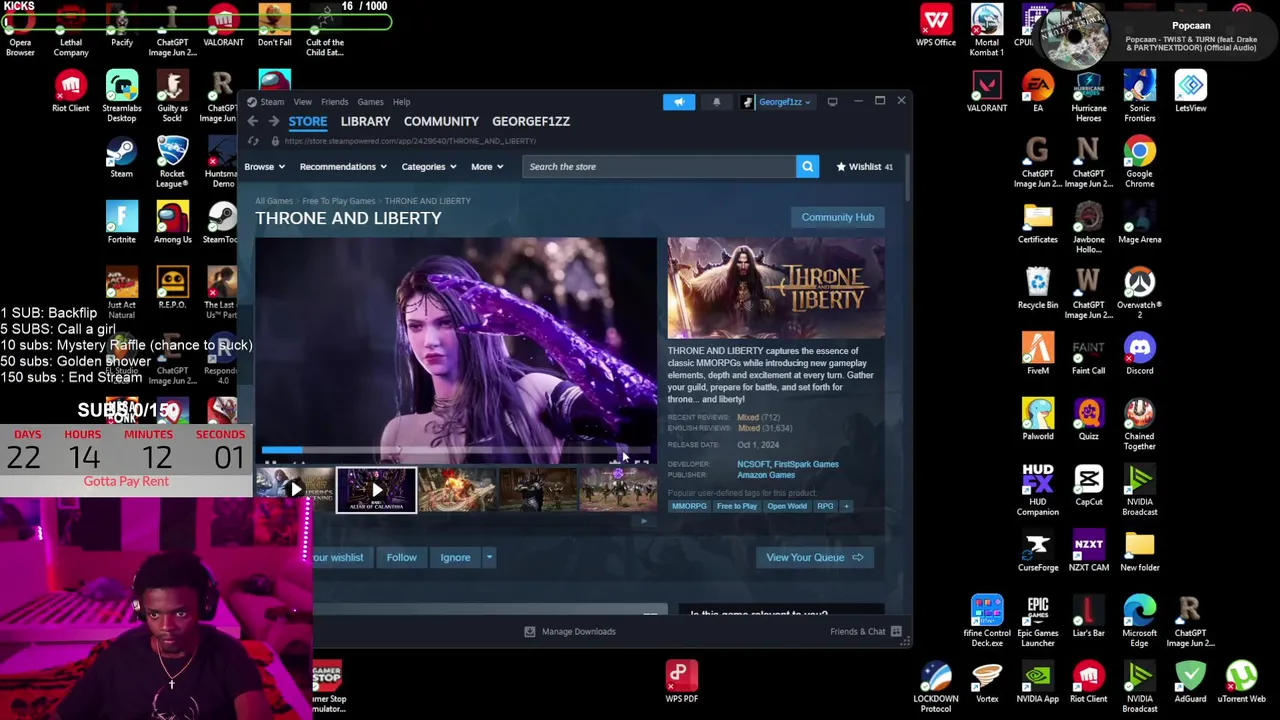Viewport: 1280px width, 720px height.
Task: Open the Games menu in Steam
Action: (x=370, y=101)
